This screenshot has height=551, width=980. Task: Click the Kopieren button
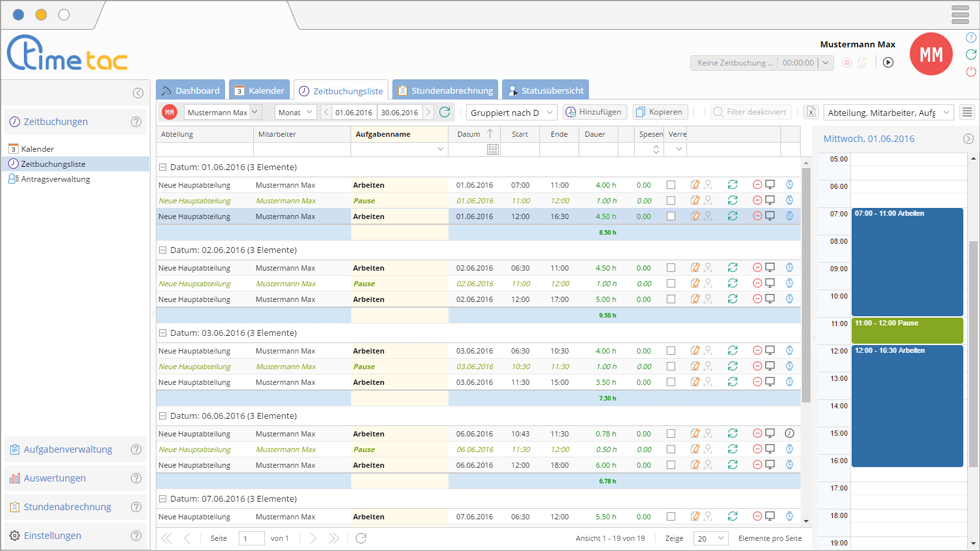(x=659, y=113)
